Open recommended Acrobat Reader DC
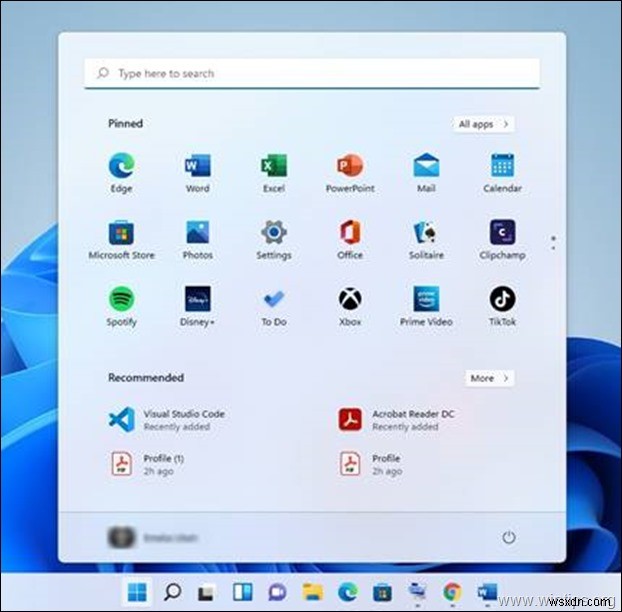Screen dimensions: 622x612 396,420
